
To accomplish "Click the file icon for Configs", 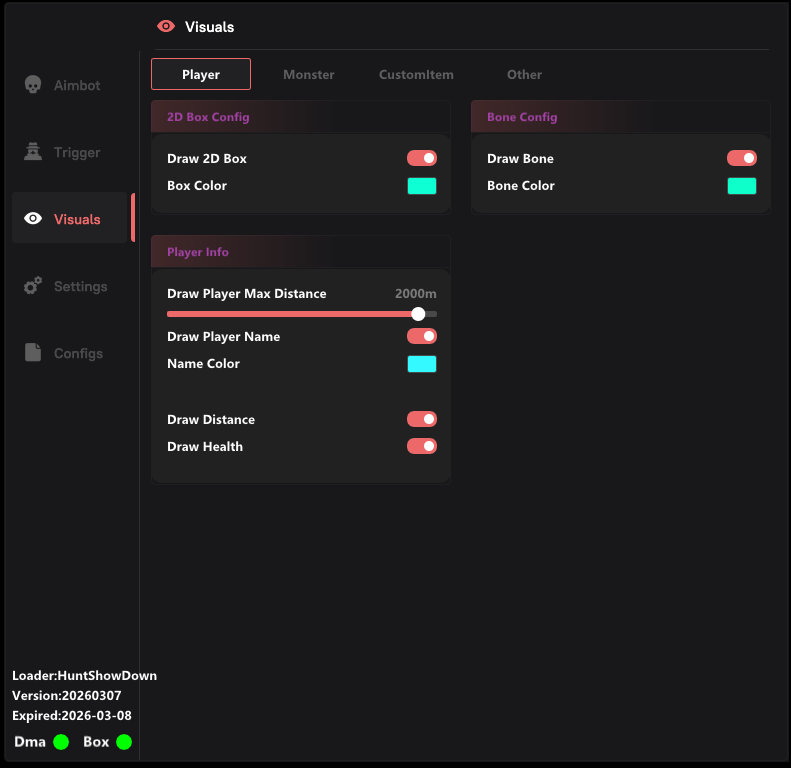I will coord(33,353).
